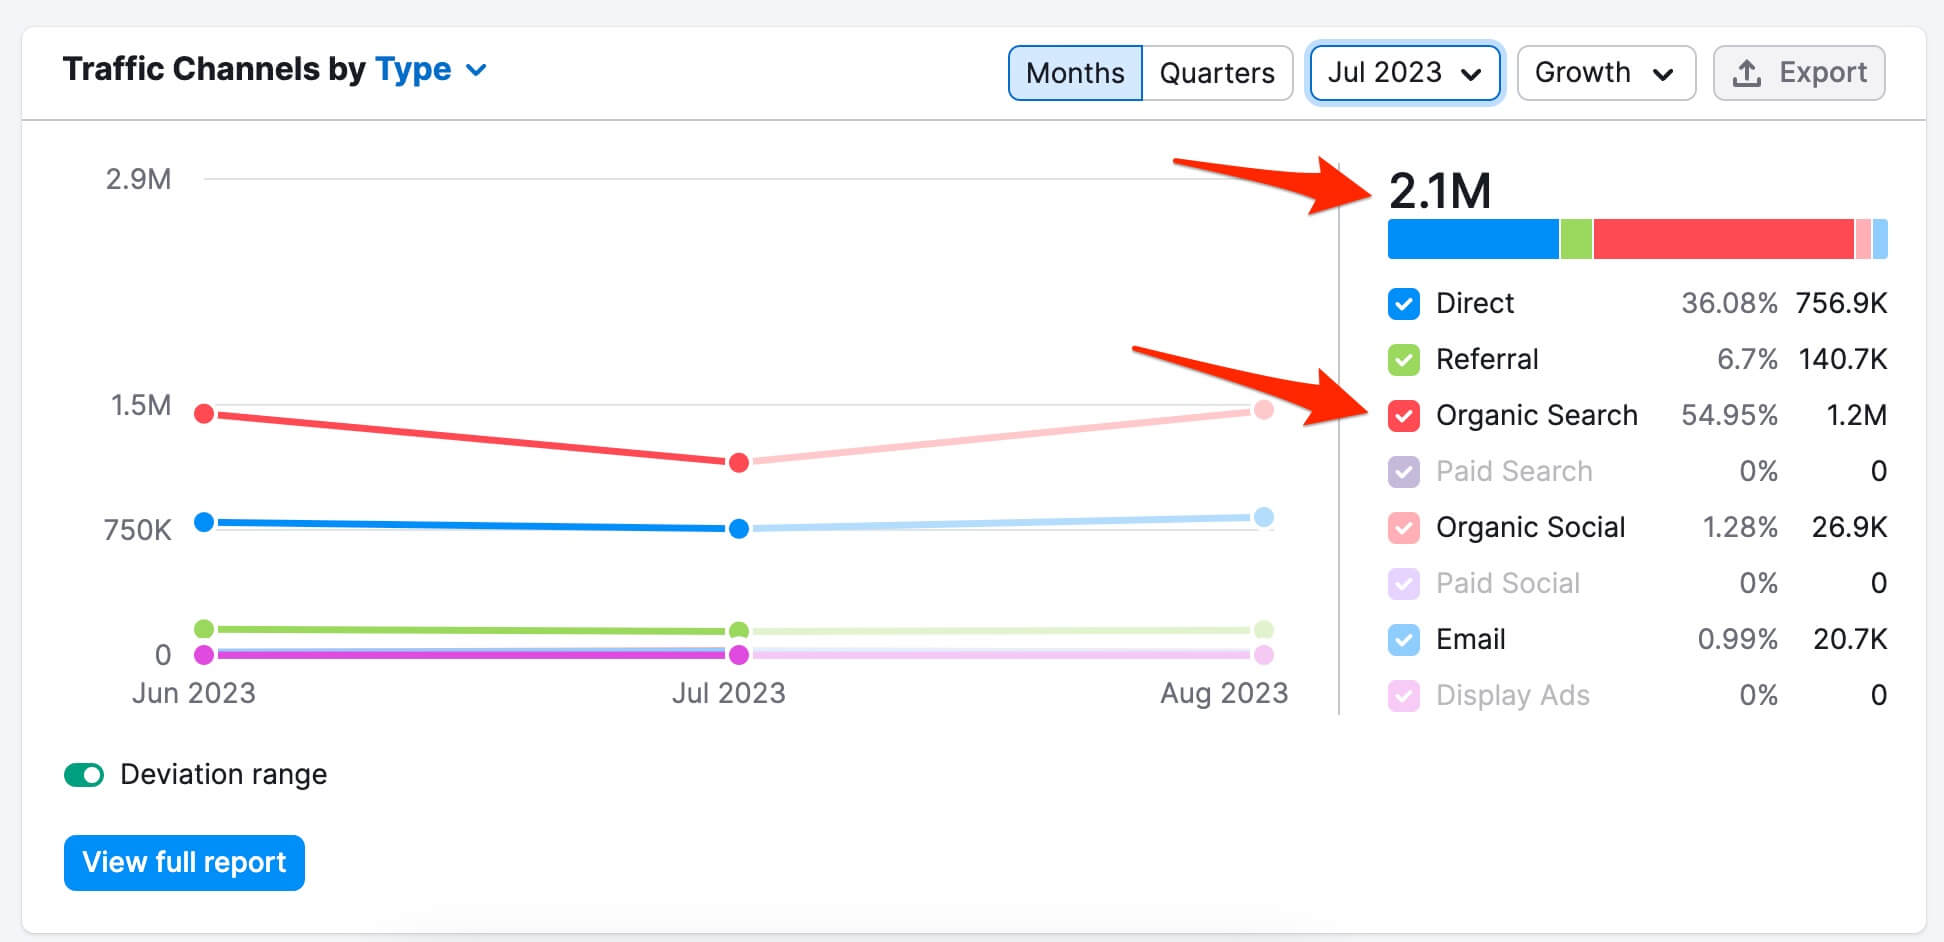Click the 20.7K Email value
The image size is (1944, 942).
[x=1850, y=640]
